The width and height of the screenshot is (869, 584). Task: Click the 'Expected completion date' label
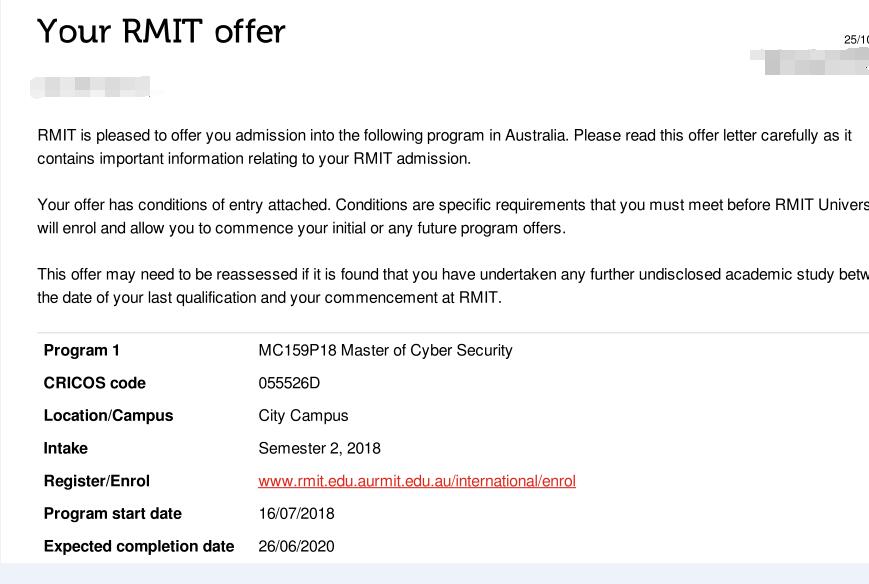(139, 546)
